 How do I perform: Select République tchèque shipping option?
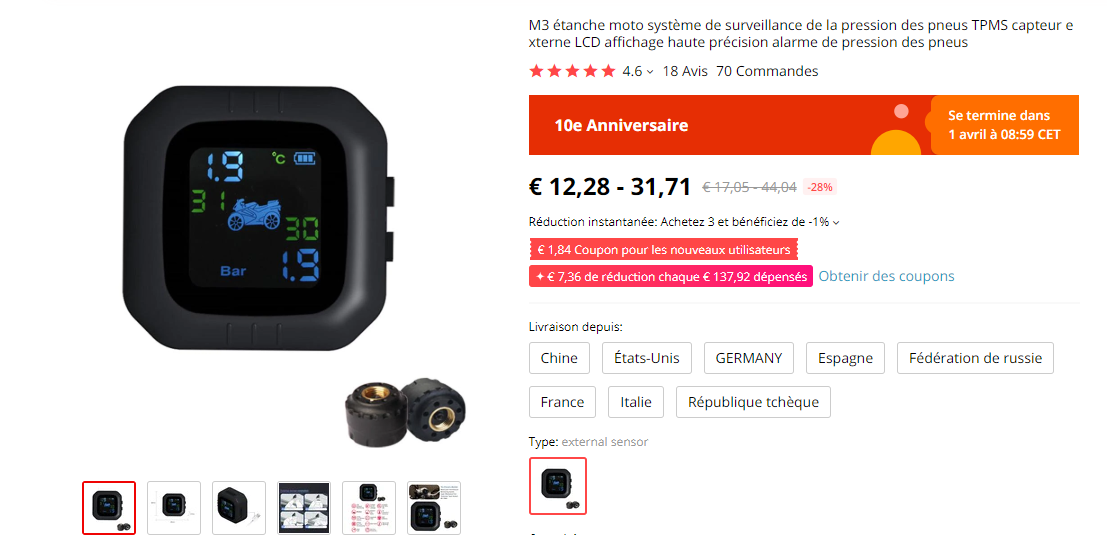point(753,402)
